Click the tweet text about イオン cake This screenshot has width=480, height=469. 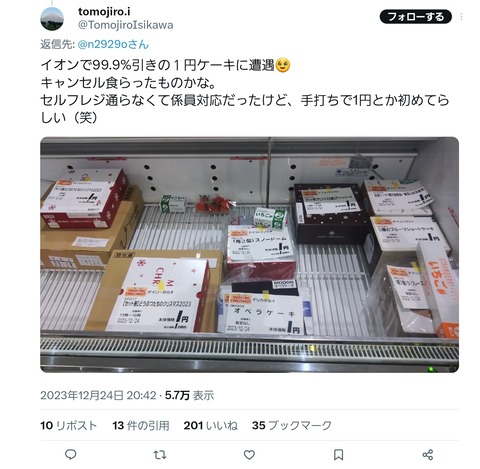[x=245, y=91]
